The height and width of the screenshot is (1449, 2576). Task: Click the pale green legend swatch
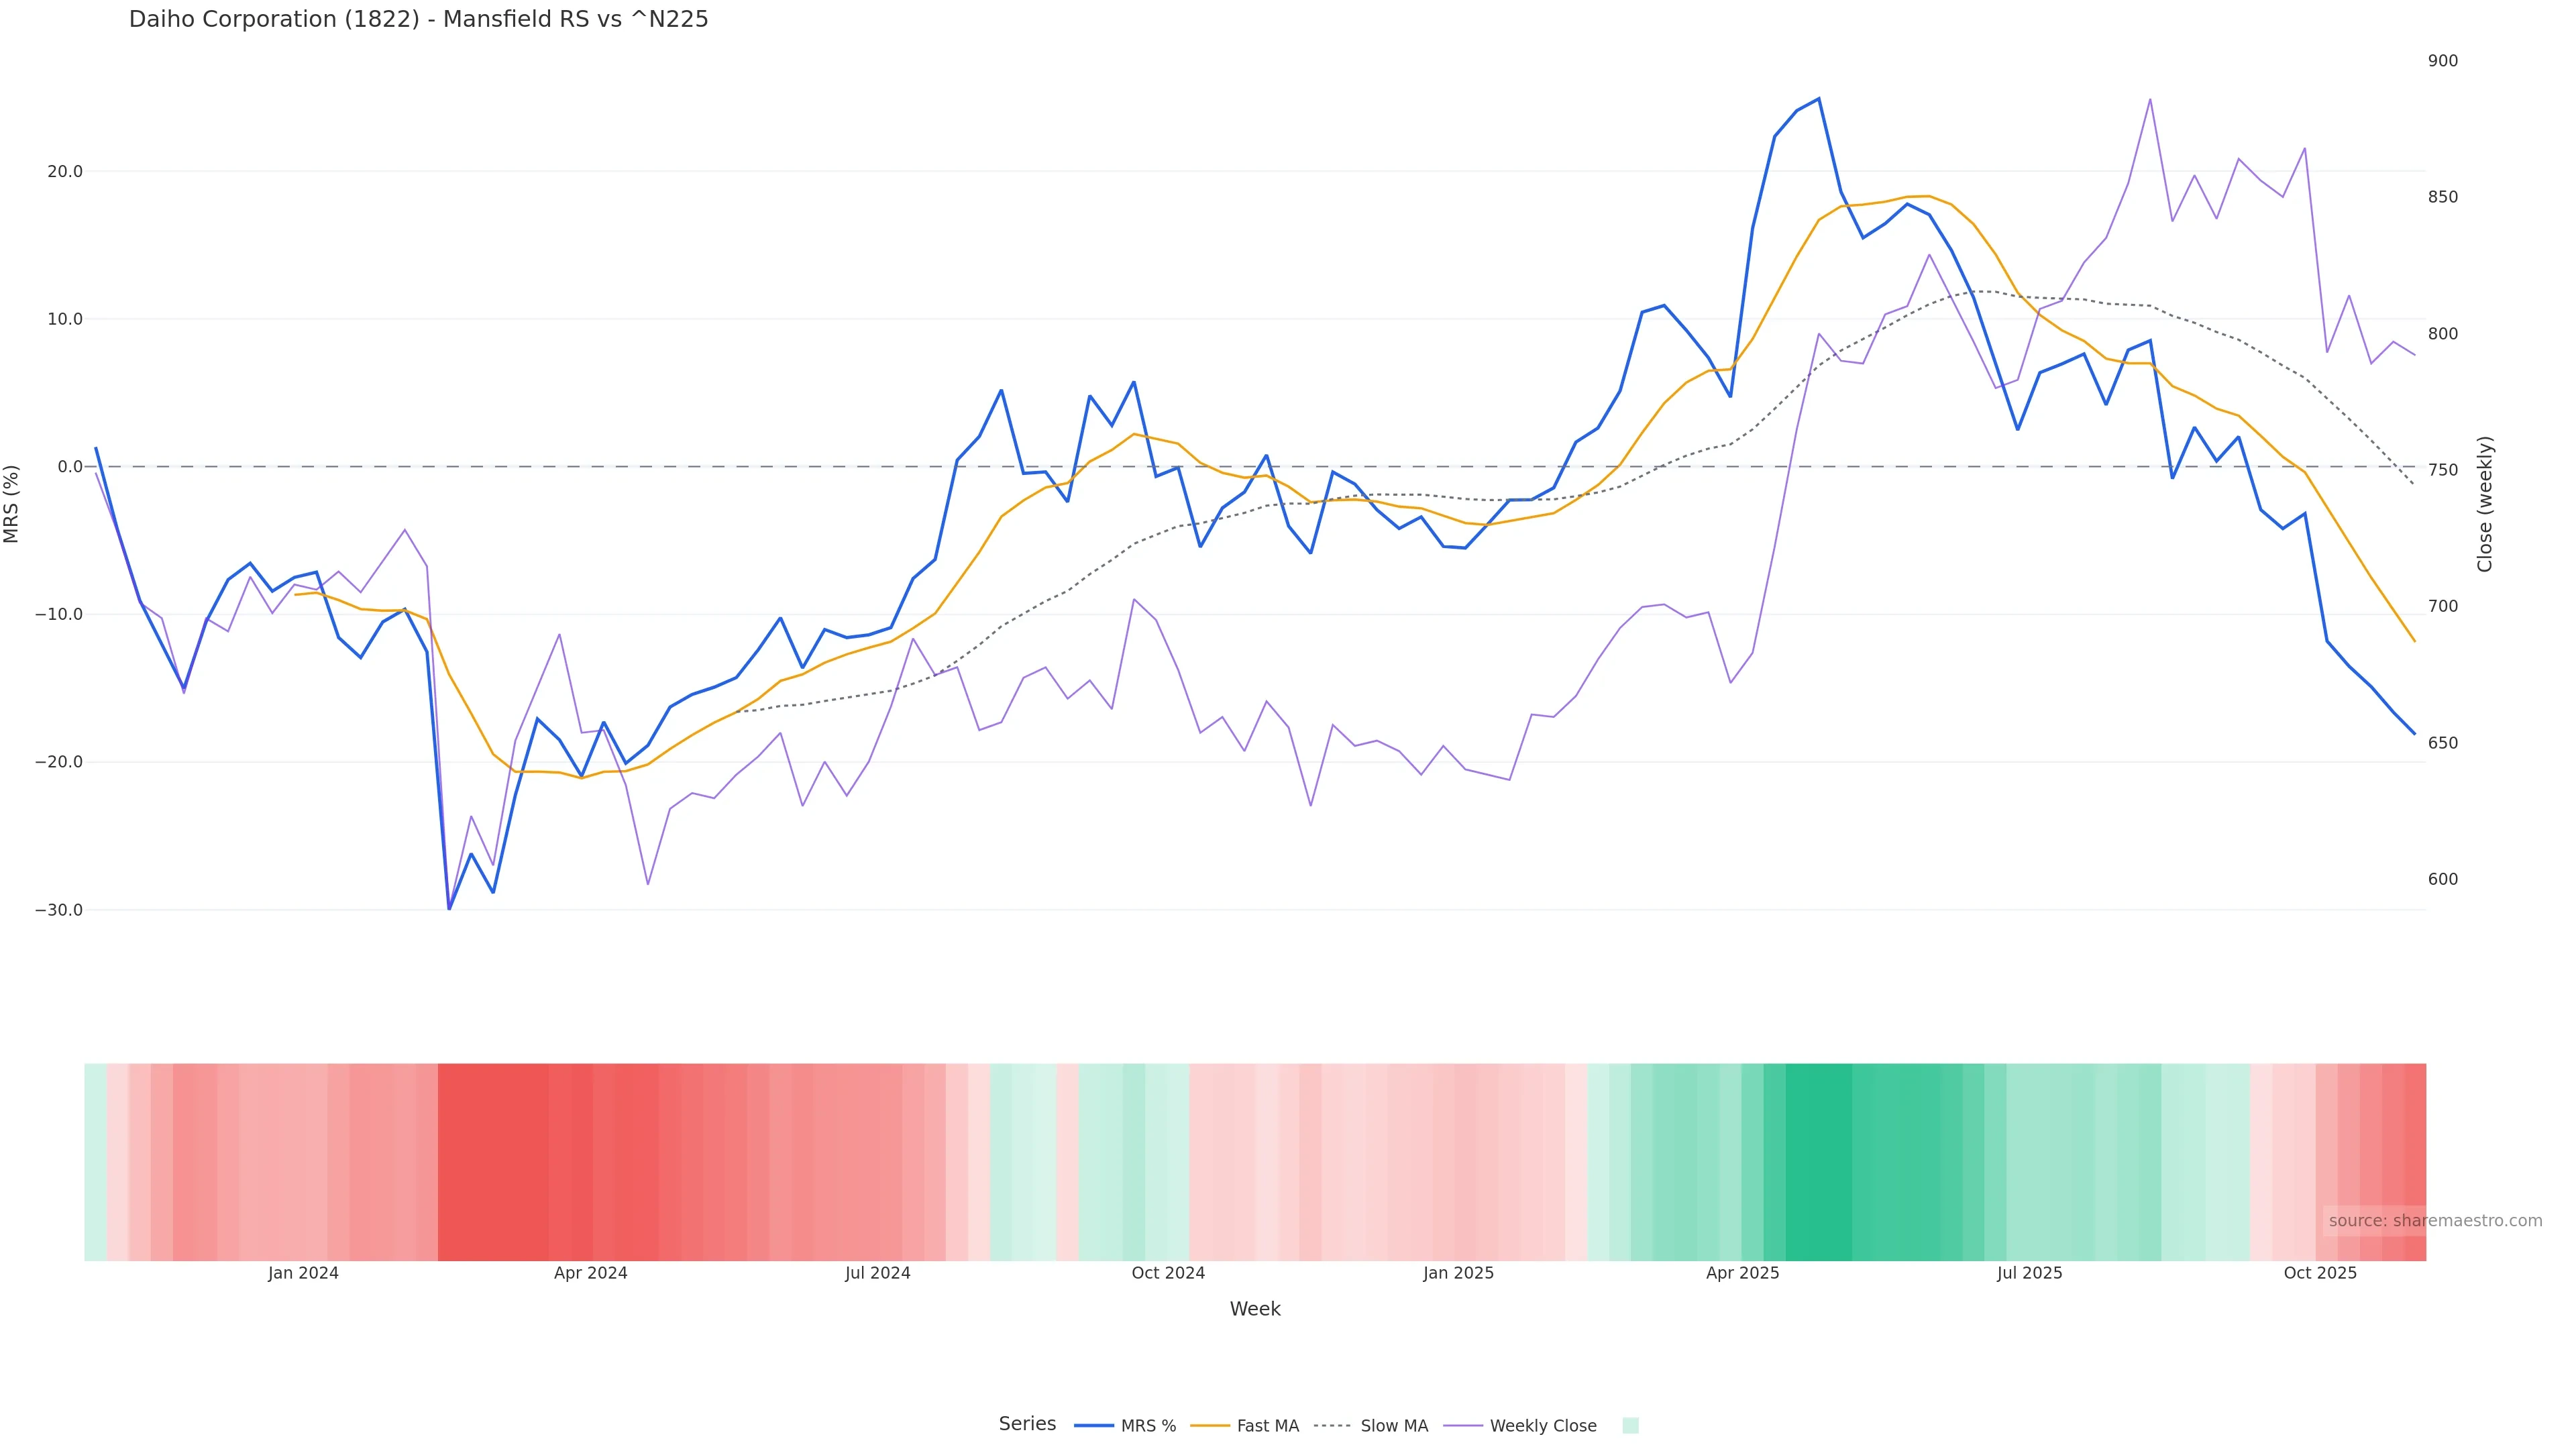coord(1630,1426)
